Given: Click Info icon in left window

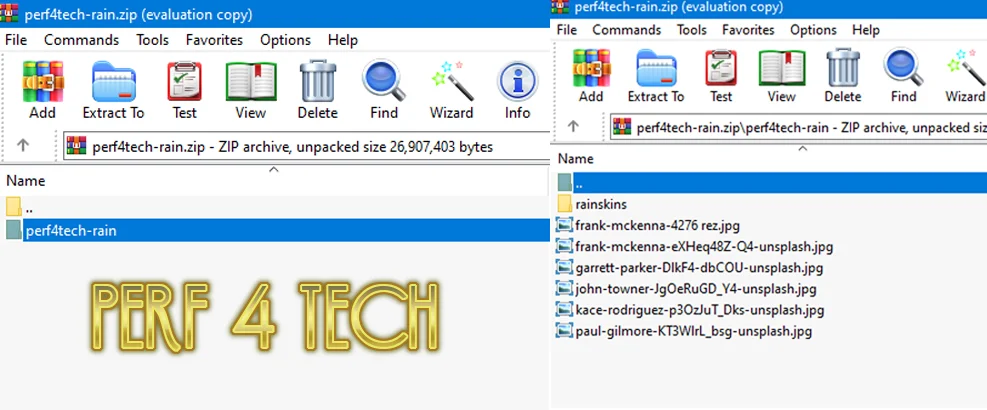Looking at the screenshot, I should [517, 82].
